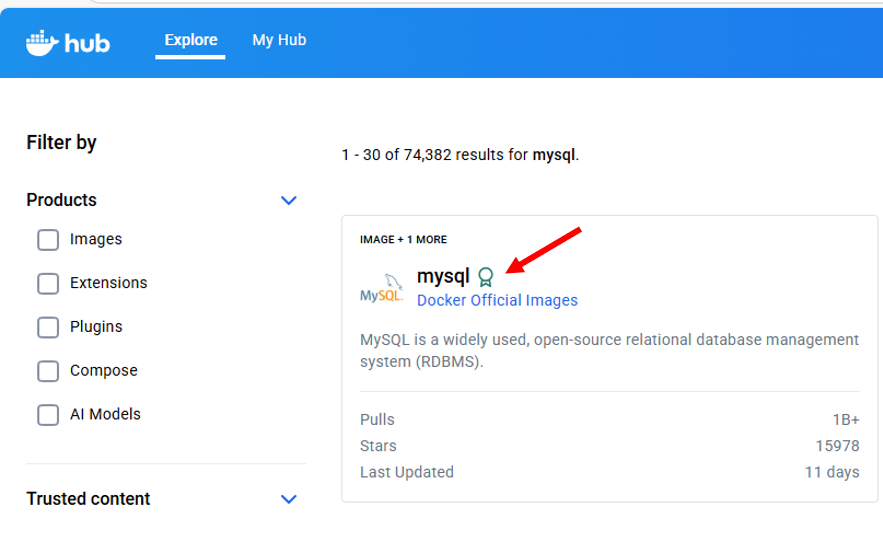883x535 pixels.
Task: Select the AI Models filter checkbox
Action: tap(48, 415)
